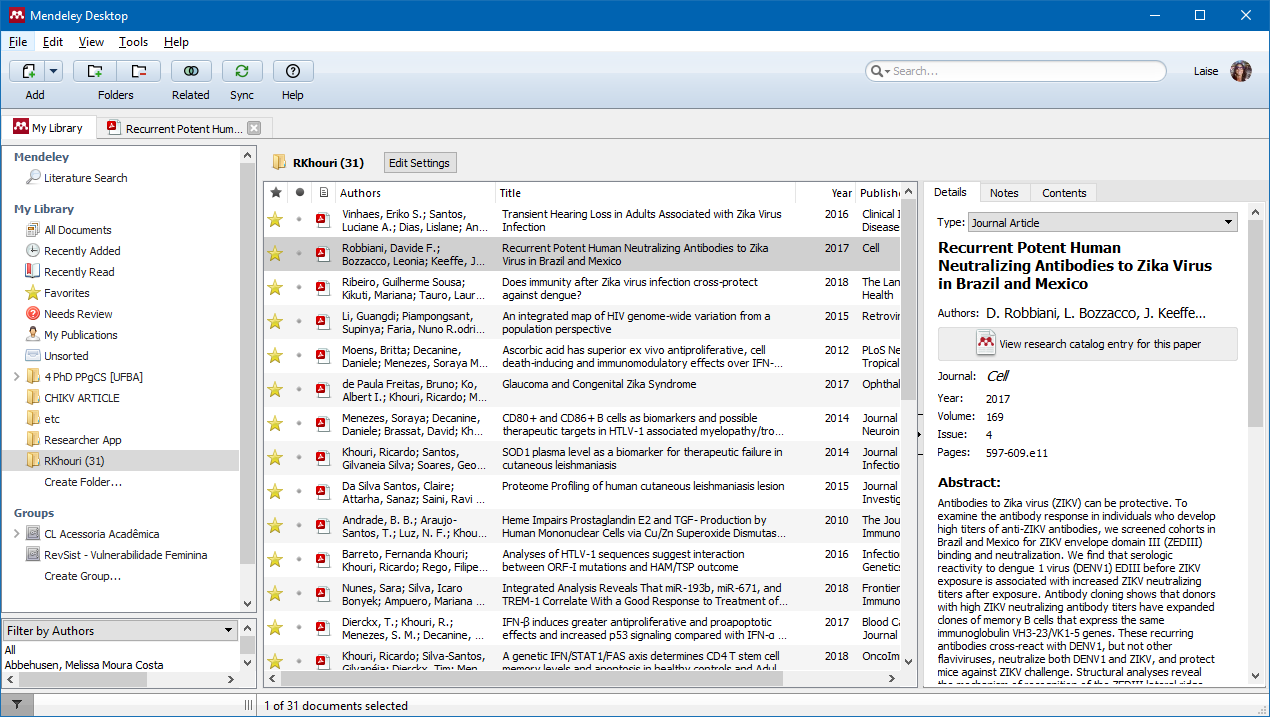1270x717 pixels.
Task: Open the Add button dropdown arrow
Action: tap(54, 71)
